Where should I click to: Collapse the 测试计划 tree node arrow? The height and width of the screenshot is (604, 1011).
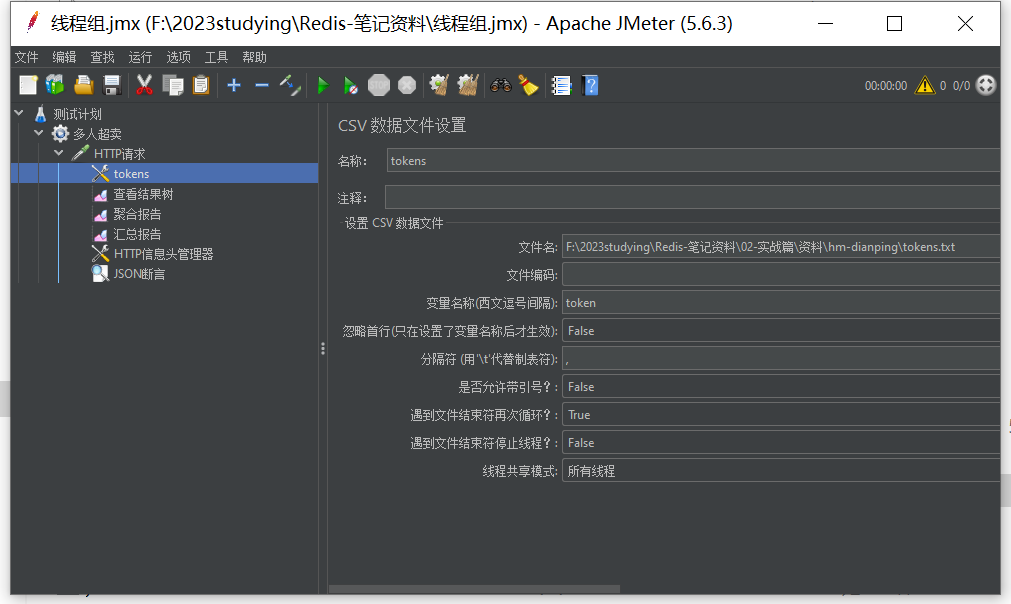point(19,114)
